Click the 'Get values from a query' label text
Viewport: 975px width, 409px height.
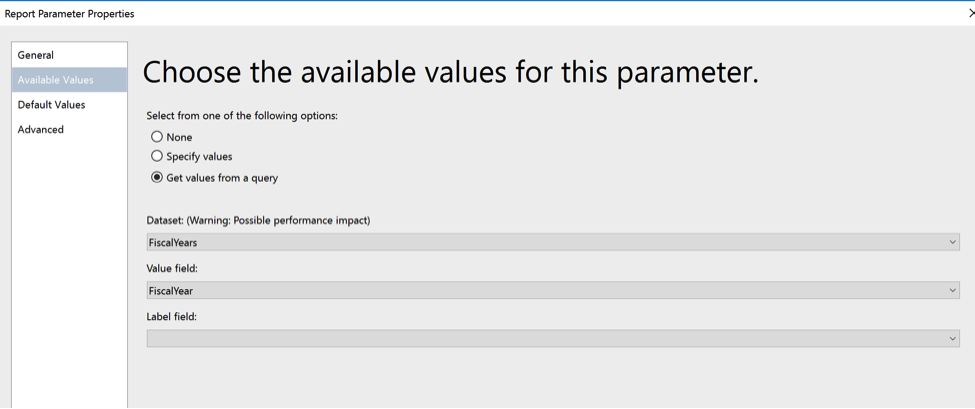pyautogui.click(x=222, y=178)
